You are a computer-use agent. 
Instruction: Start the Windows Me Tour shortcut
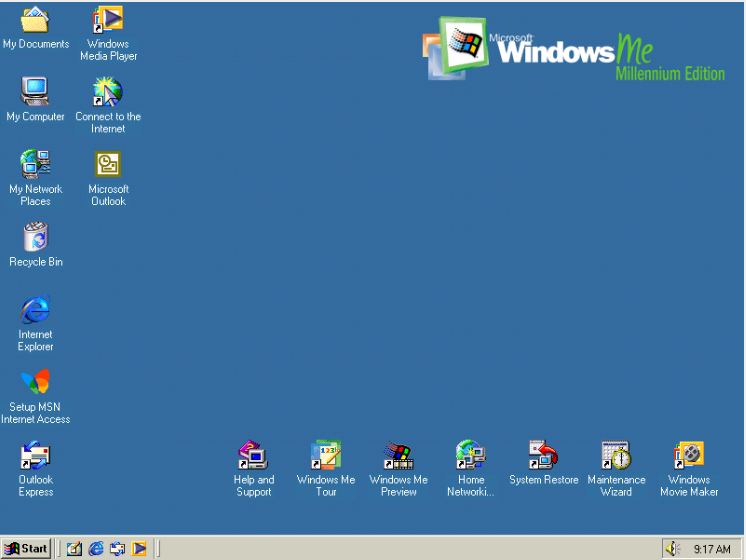point(326,455)
